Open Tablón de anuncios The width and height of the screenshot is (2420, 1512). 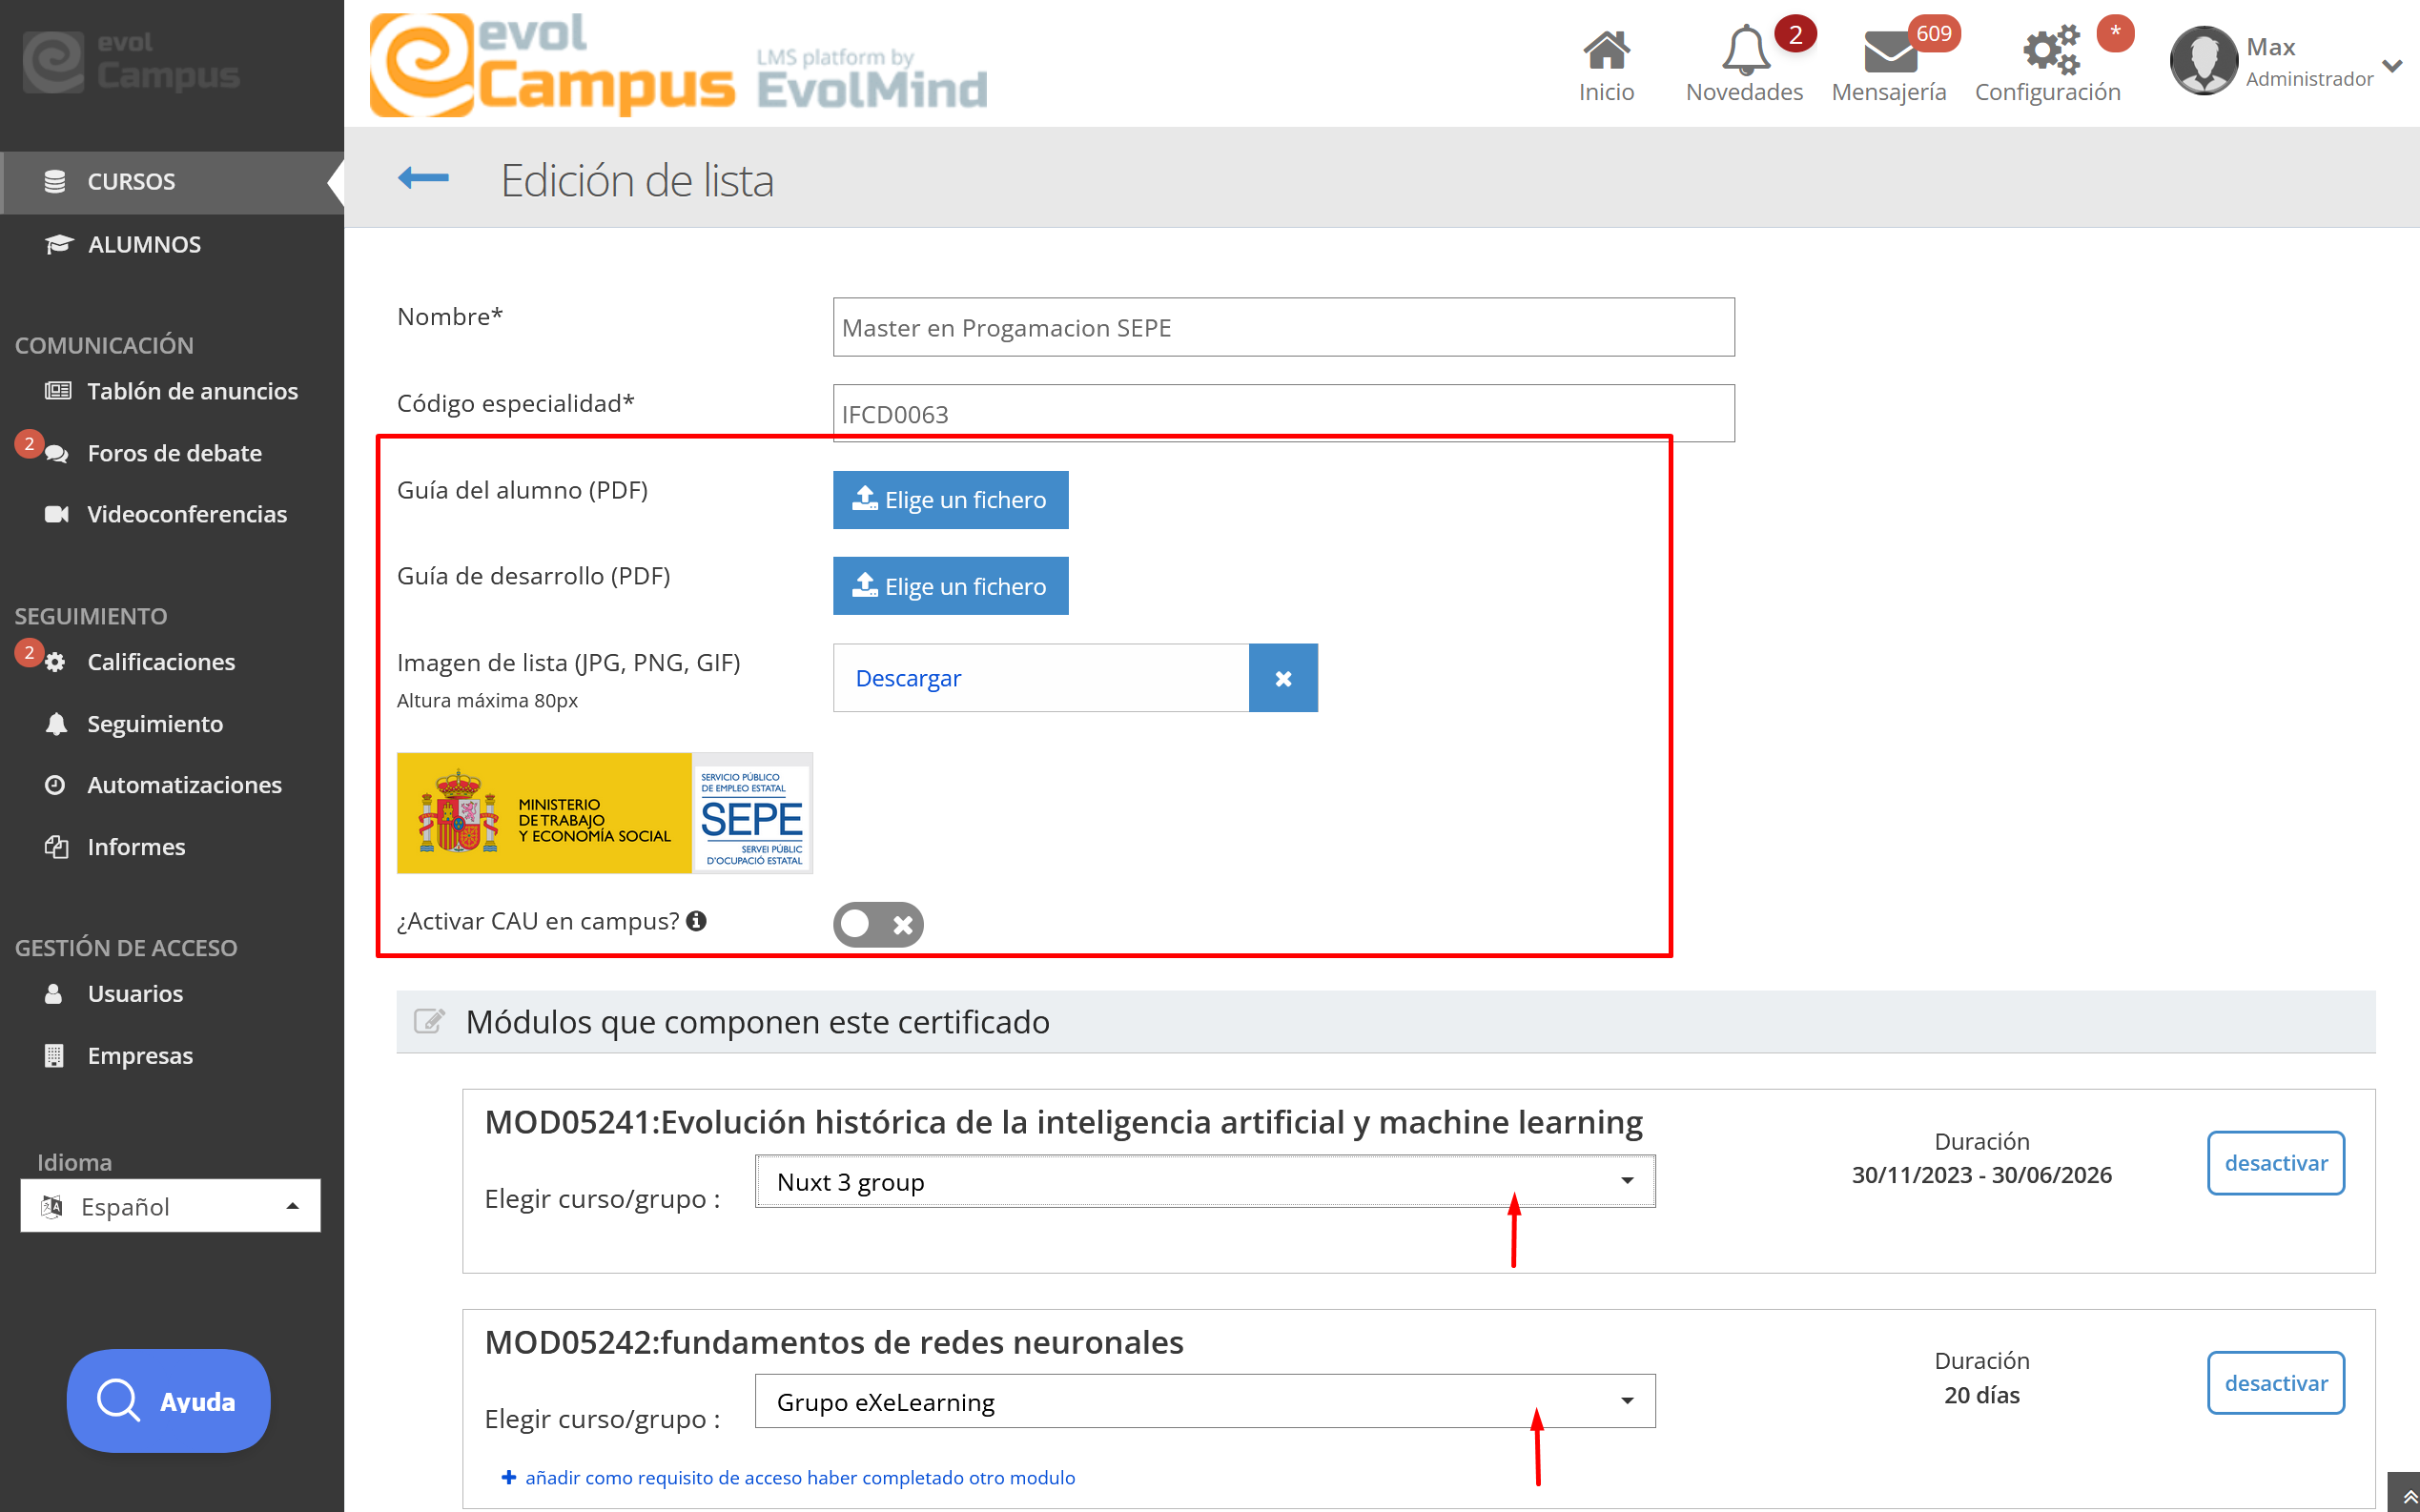pyautogui.click(x=172, y=391)
